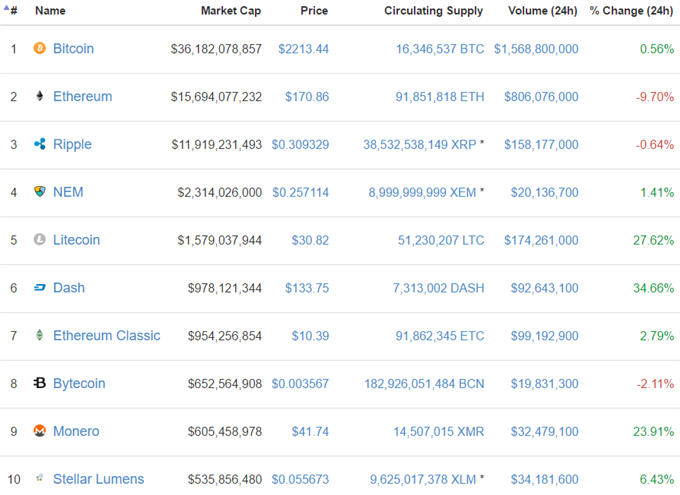Click Ethereum Classic volume $99,192,900
Image resolution: width=680 pixels, height=495 pixels.
coord(544,336)
